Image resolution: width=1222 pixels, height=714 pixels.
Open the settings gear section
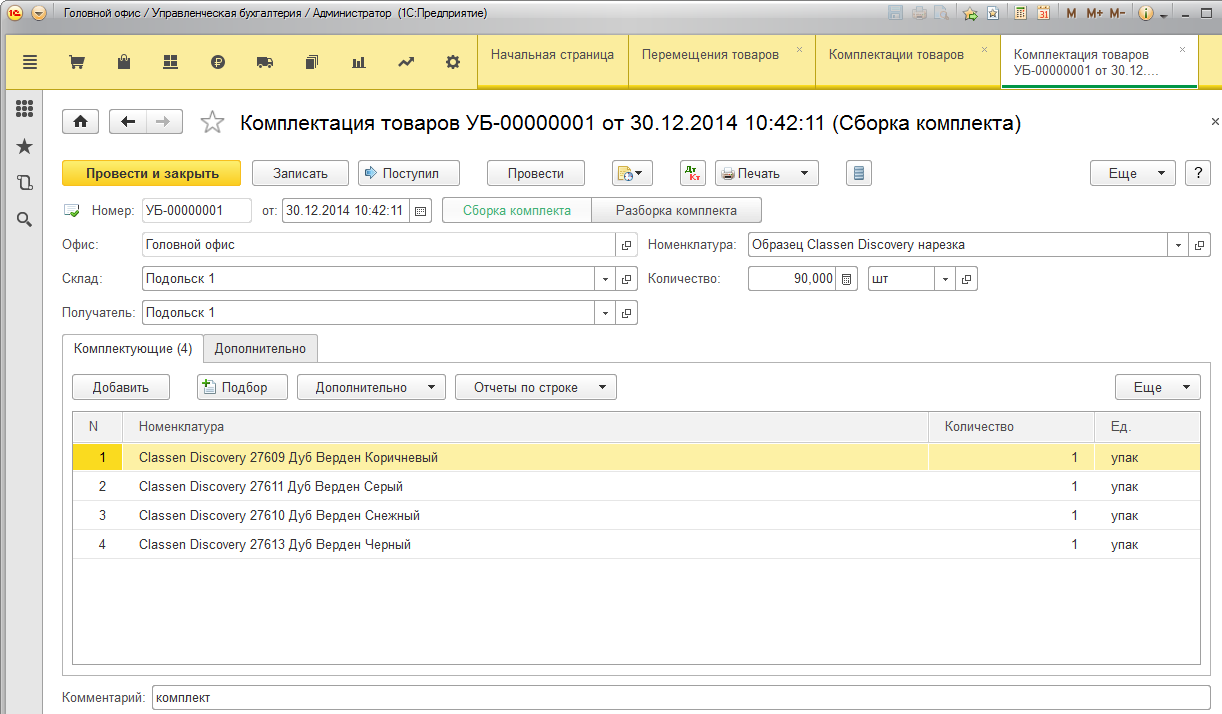[453, 62]
